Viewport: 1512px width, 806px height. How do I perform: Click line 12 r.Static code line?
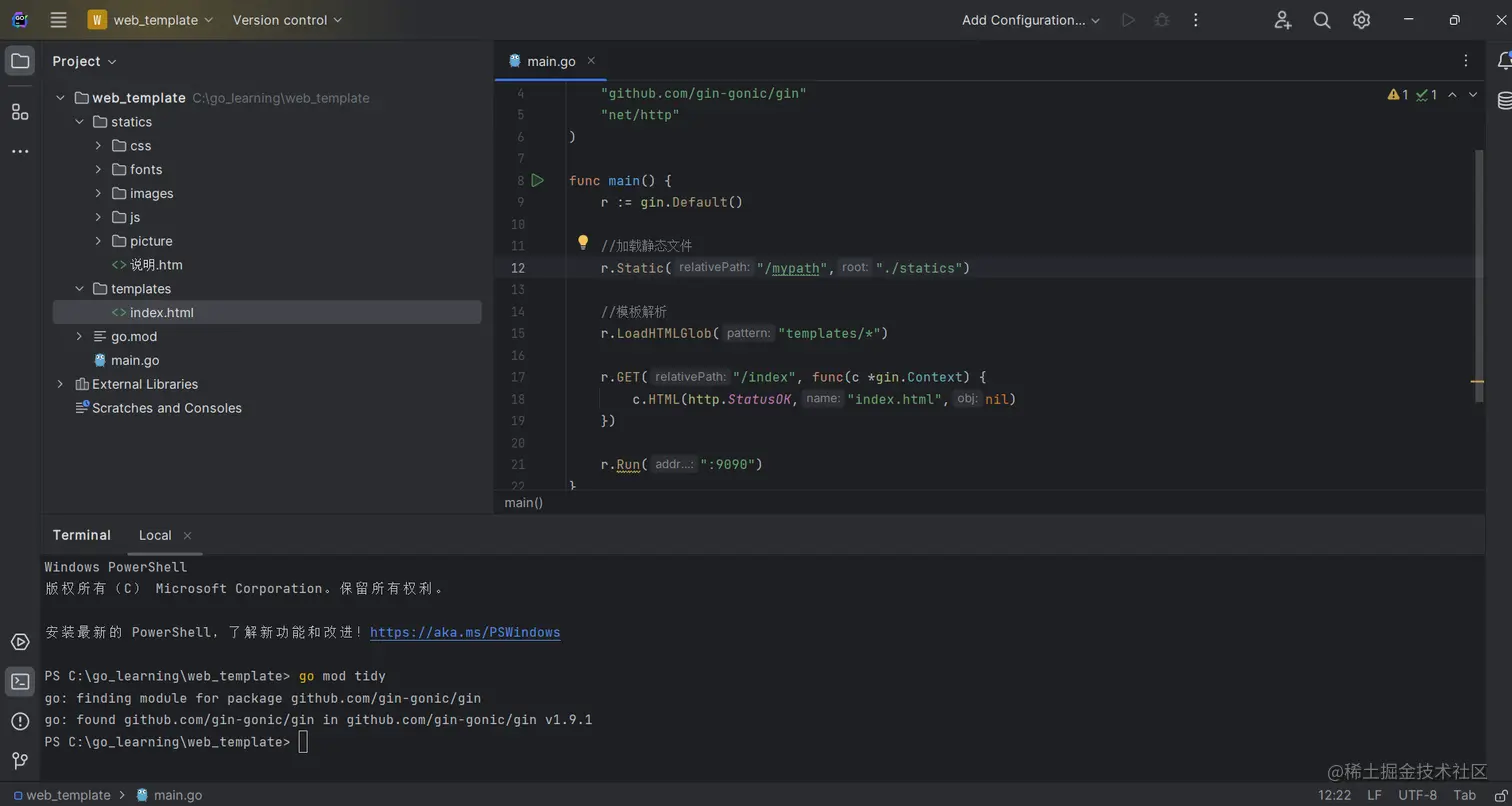coord(786,268)
